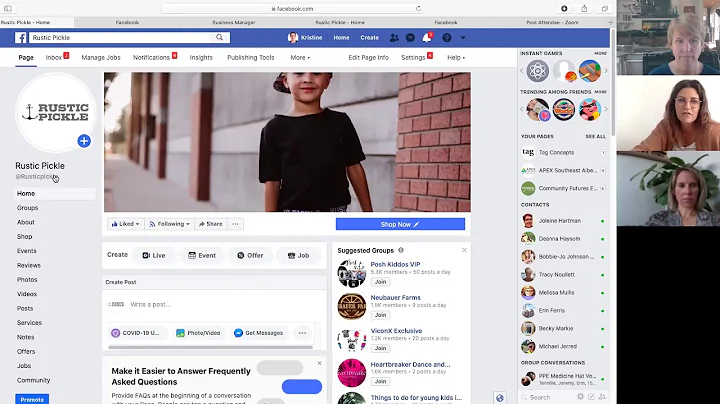Open the Publishing Tools tab
This screenshot has width=720, height=404.
coord(251,57)
